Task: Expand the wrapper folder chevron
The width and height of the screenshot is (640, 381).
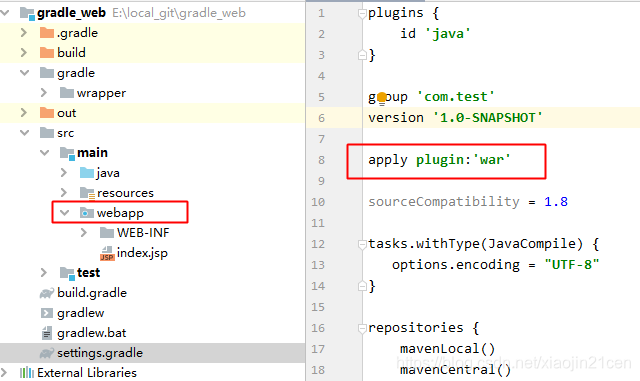Action: pos(44,93)
